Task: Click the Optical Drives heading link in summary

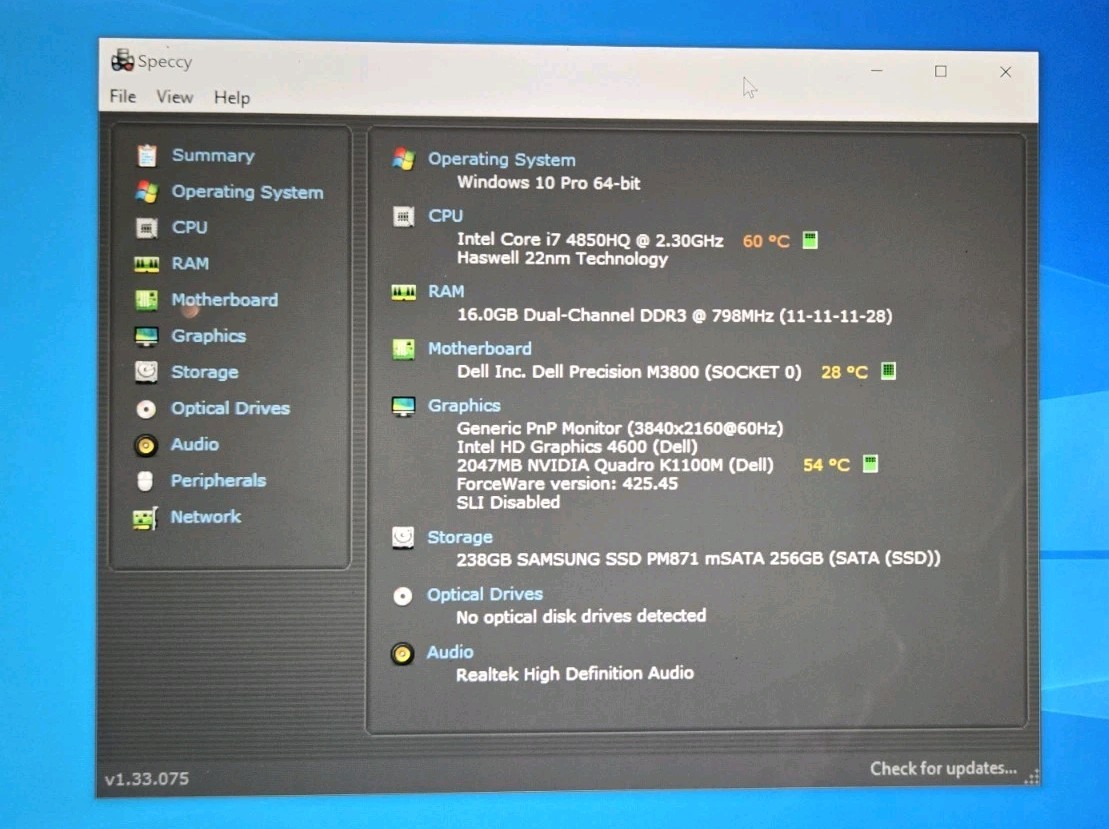Action: click(x=484, y=595)
